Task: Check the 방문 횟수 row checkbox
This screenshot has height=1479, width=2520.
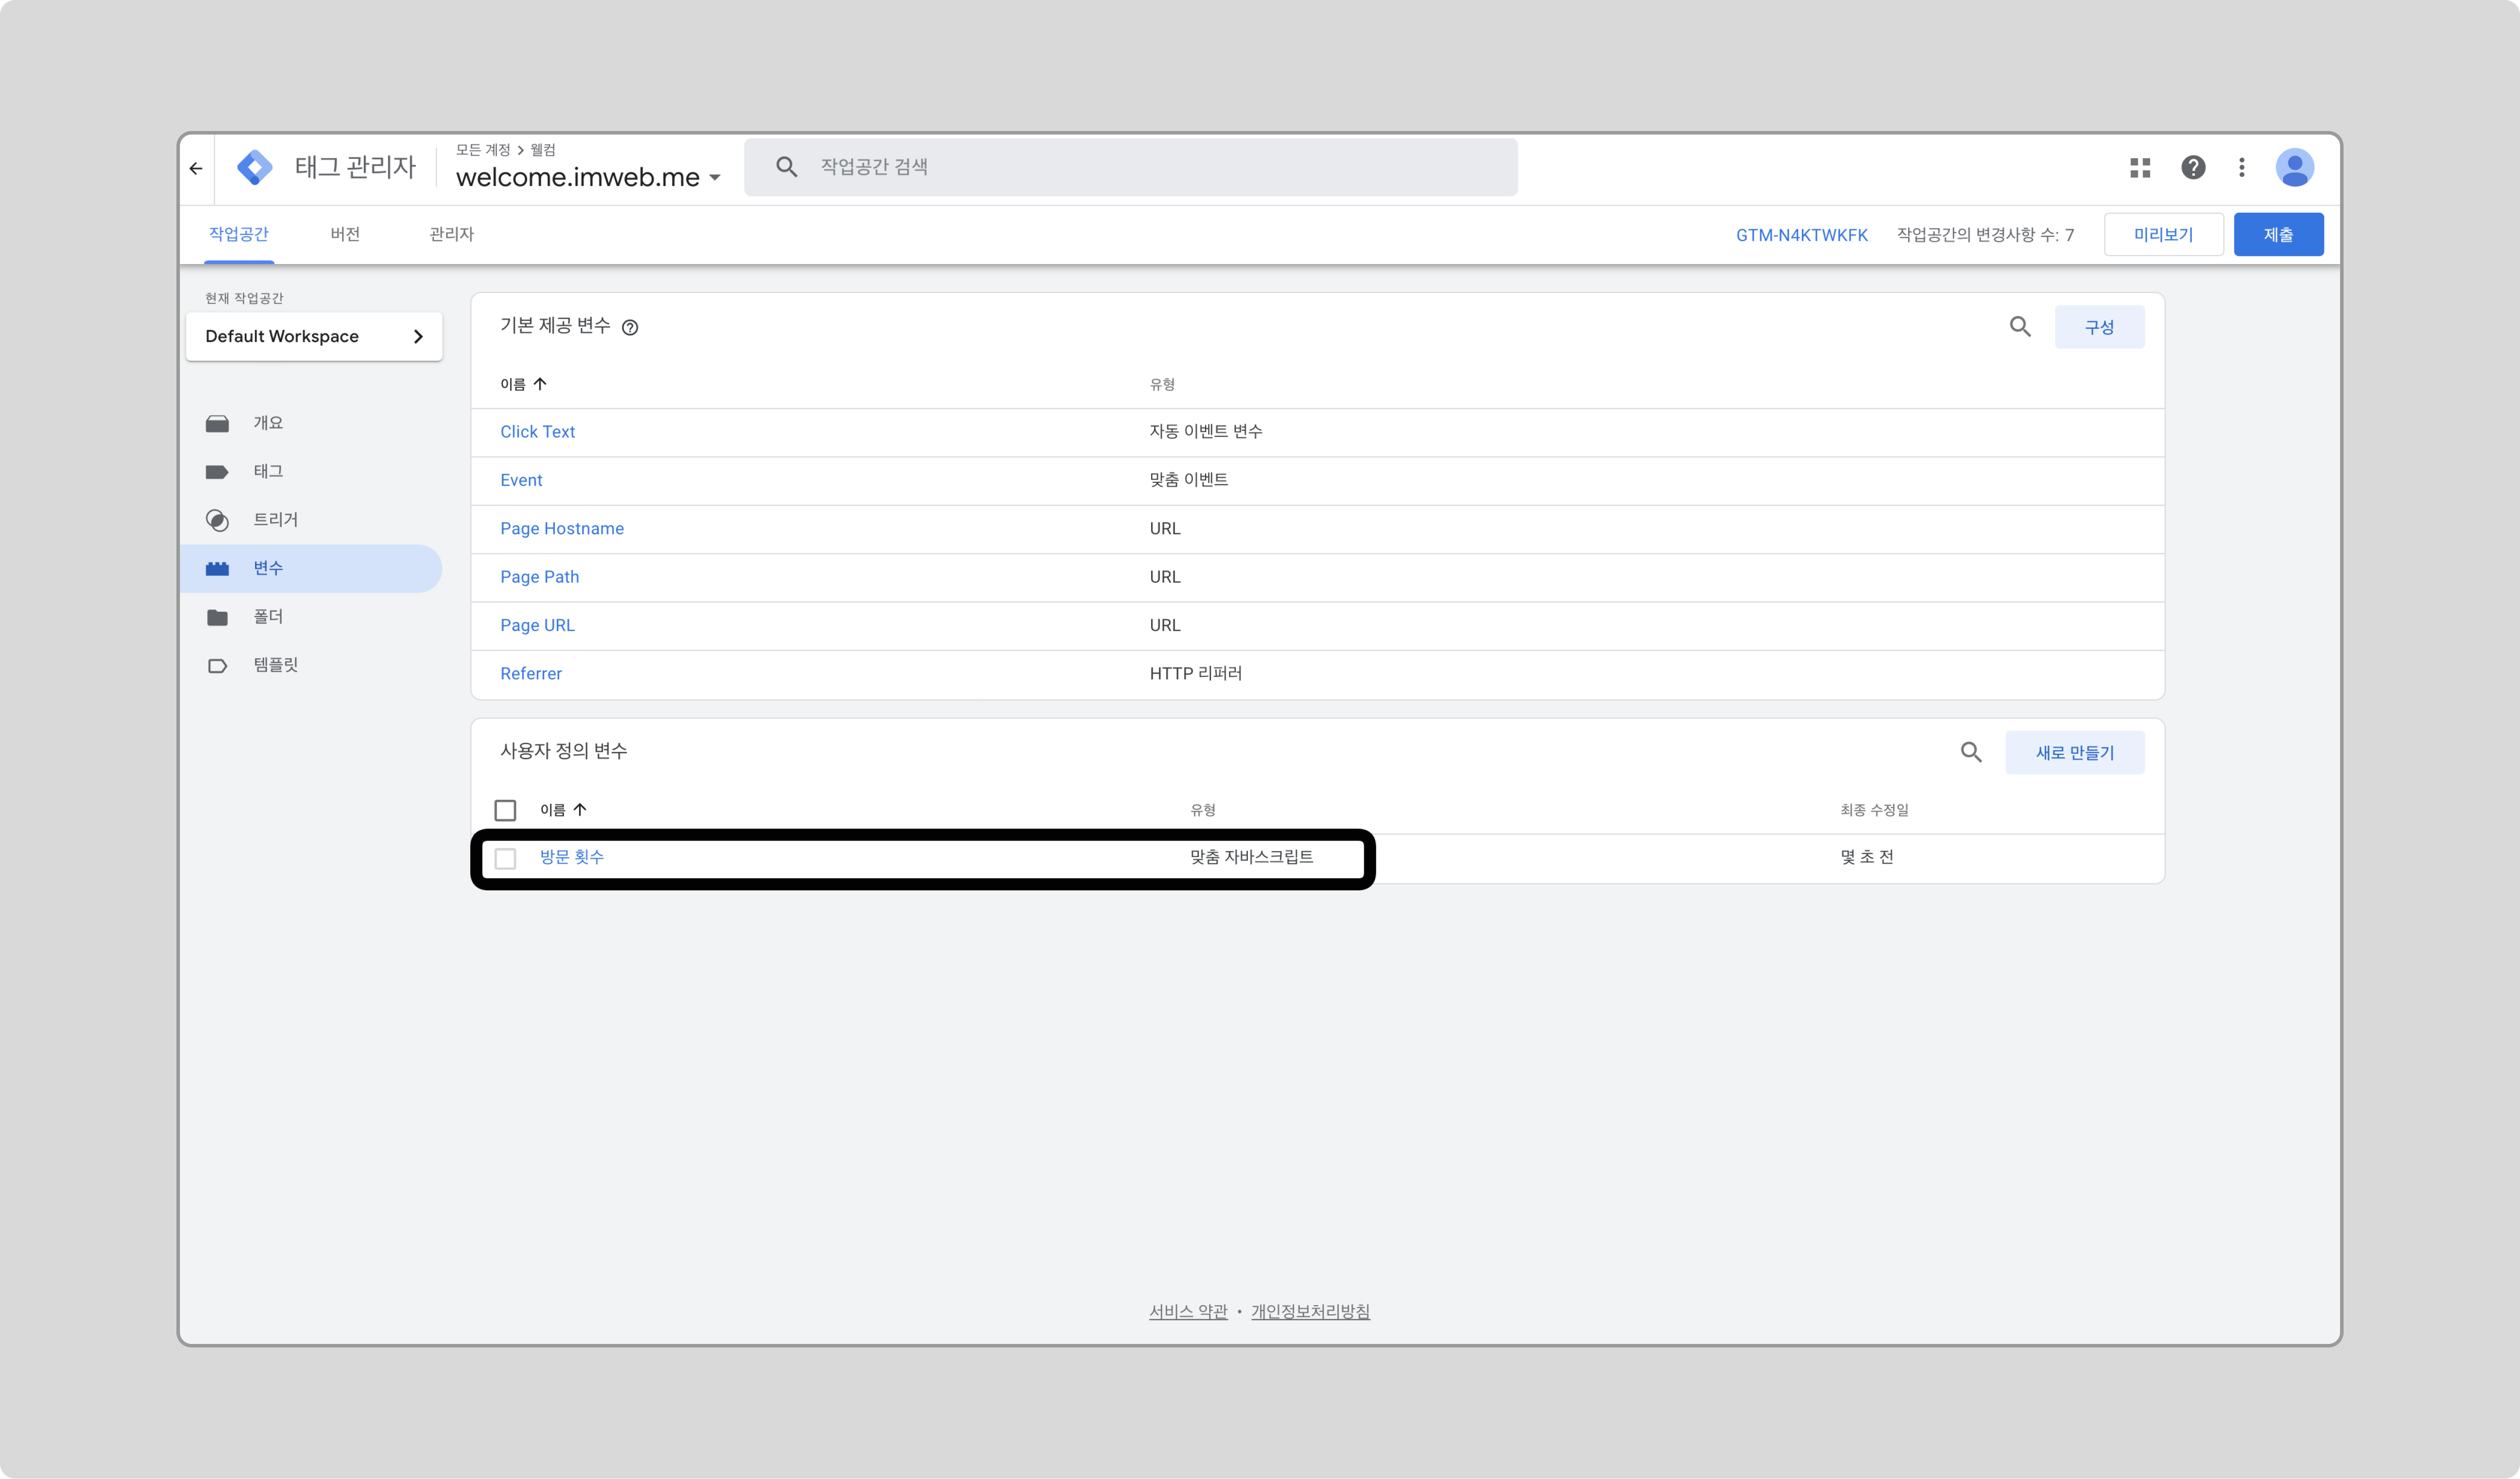Action: pyautogui.click(x=505, y=858)
